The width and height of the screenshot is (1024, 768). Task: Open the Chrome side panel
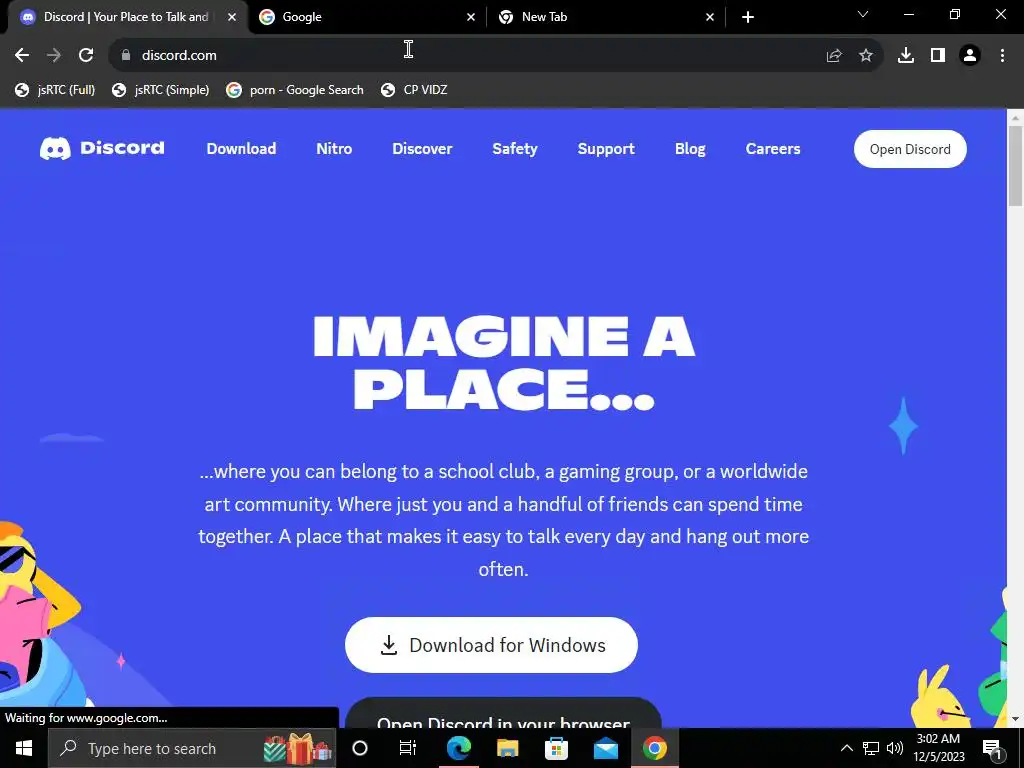(938, 56)
